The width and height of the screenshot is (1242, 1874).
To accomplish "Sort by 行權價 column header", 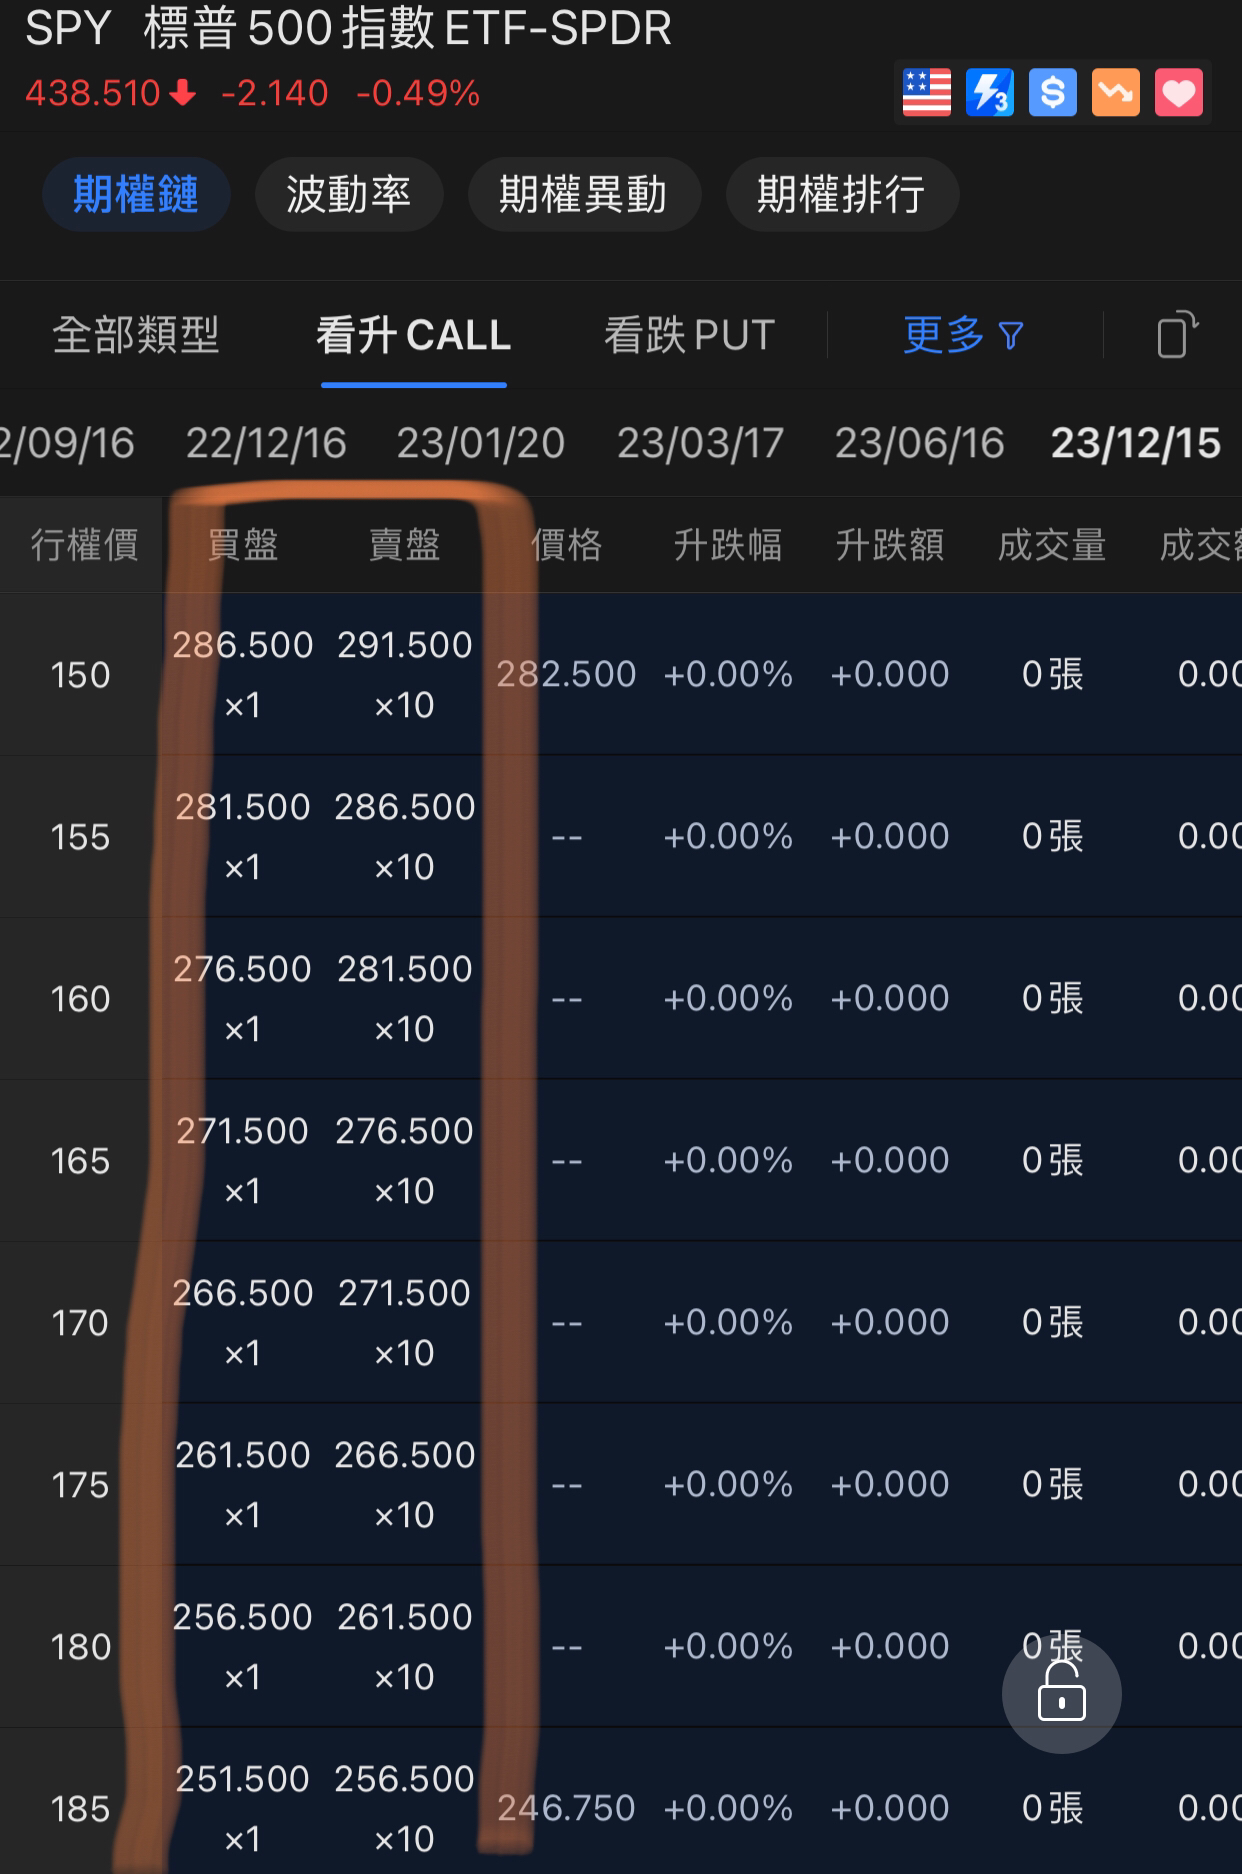I will coord(85,545).
